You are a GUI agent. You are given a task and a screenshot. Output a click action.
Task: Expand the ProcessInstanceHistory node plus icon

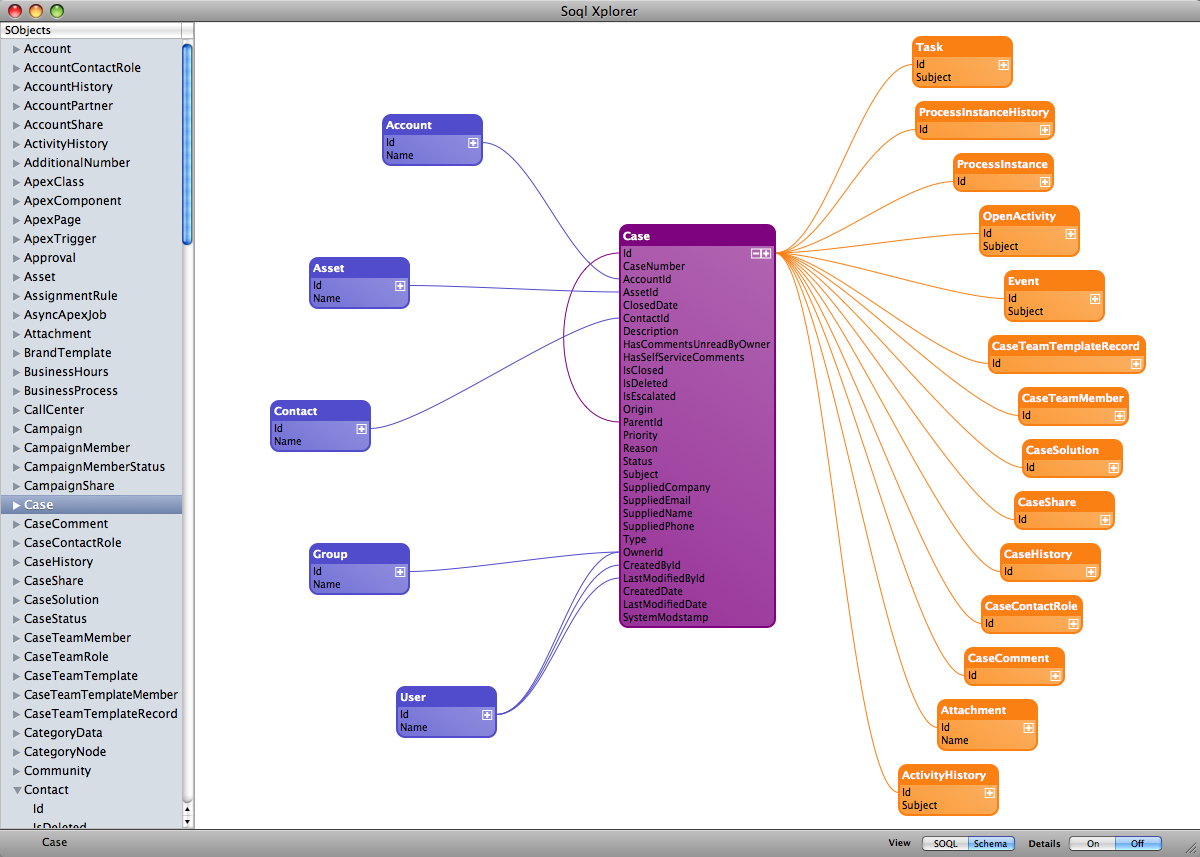tap(1045, 130)
